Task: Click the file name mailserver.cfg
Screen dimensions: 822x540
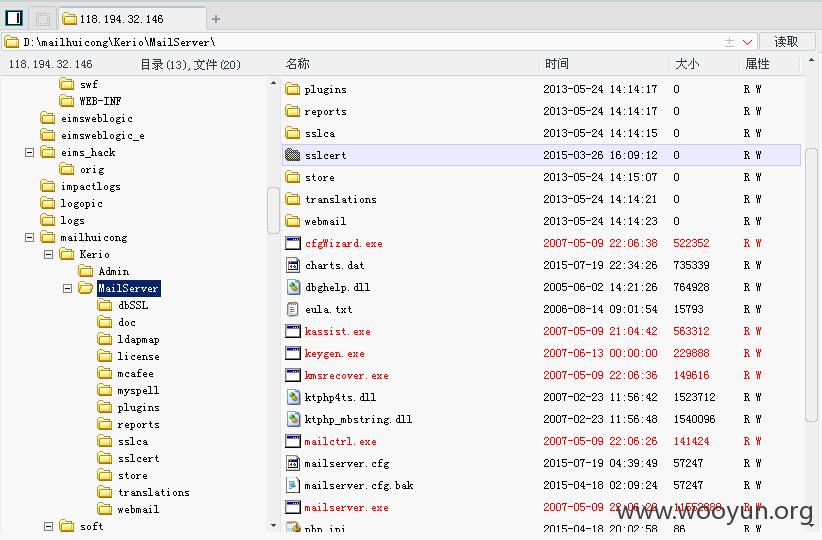Action: coord(347,463)
